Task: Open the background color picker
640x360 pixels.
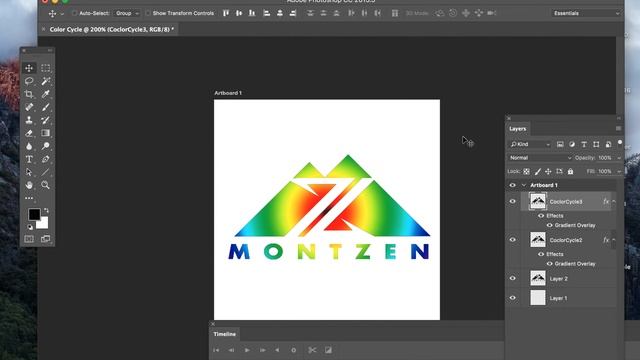Action: click(x=44, y=224)
